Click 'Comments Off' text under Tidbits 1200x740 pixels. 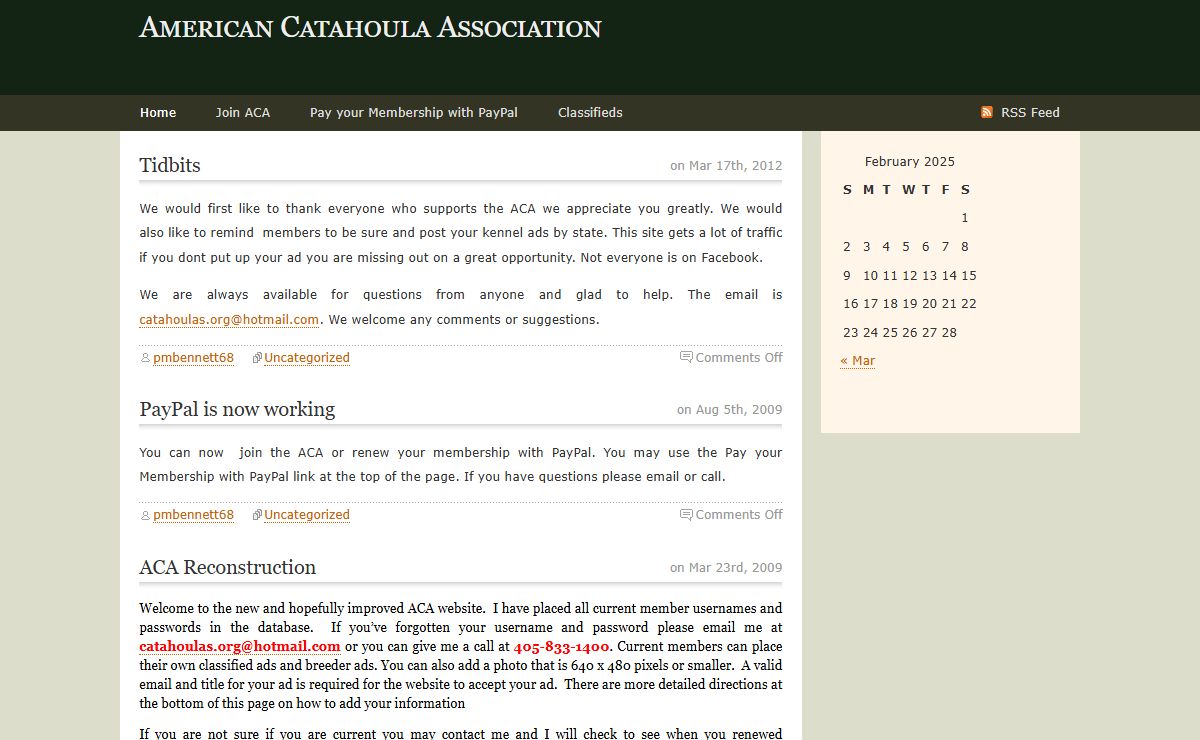click(739, 358)
